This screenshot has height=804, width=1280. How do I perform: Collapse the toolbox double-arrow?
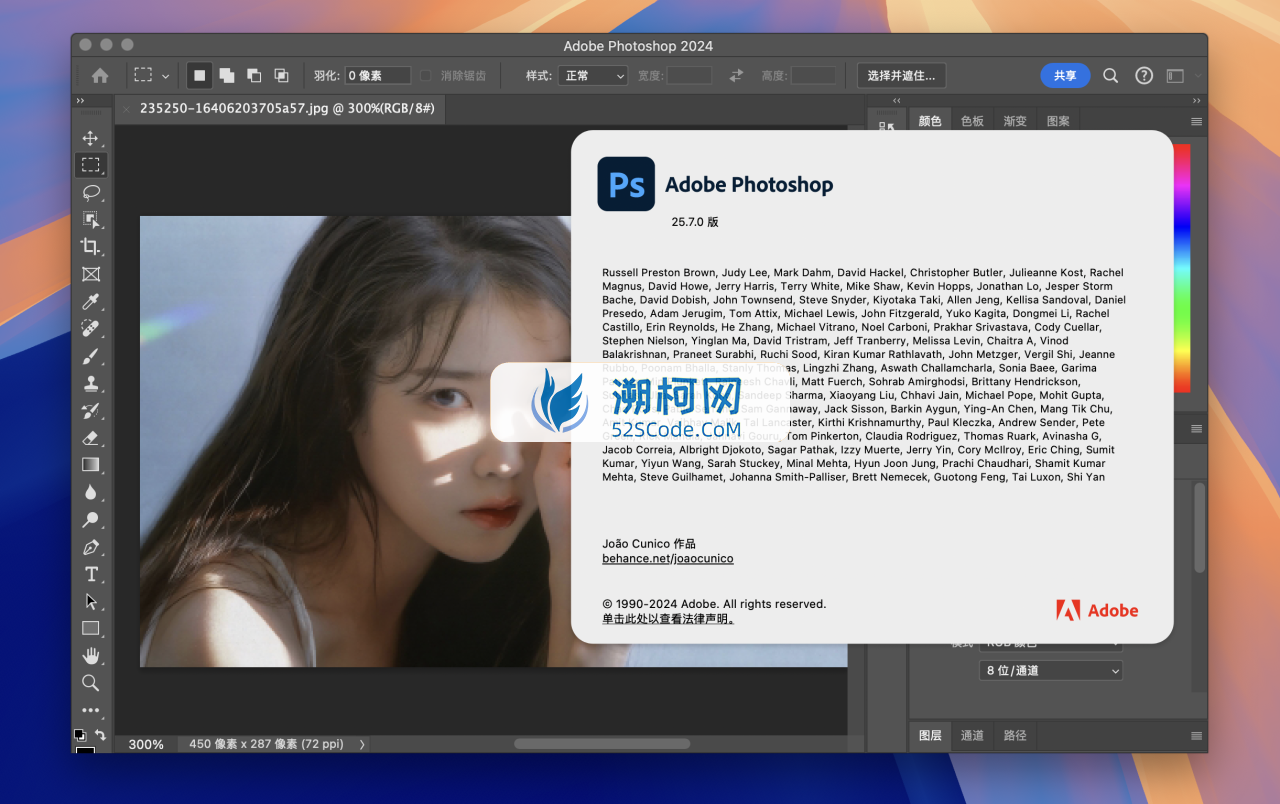pos(80,101)
